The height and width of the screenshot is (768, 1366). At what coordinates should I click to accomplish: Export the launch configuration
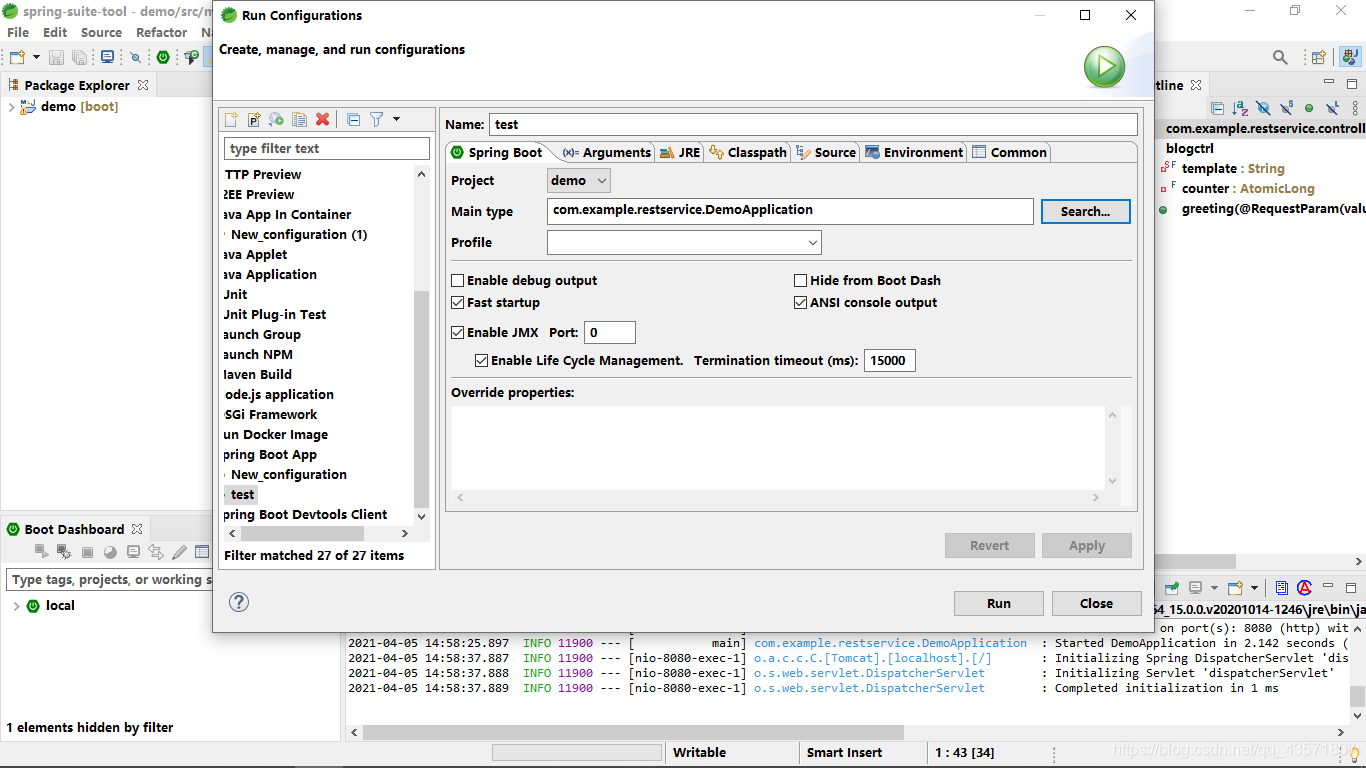coord(277,120)
